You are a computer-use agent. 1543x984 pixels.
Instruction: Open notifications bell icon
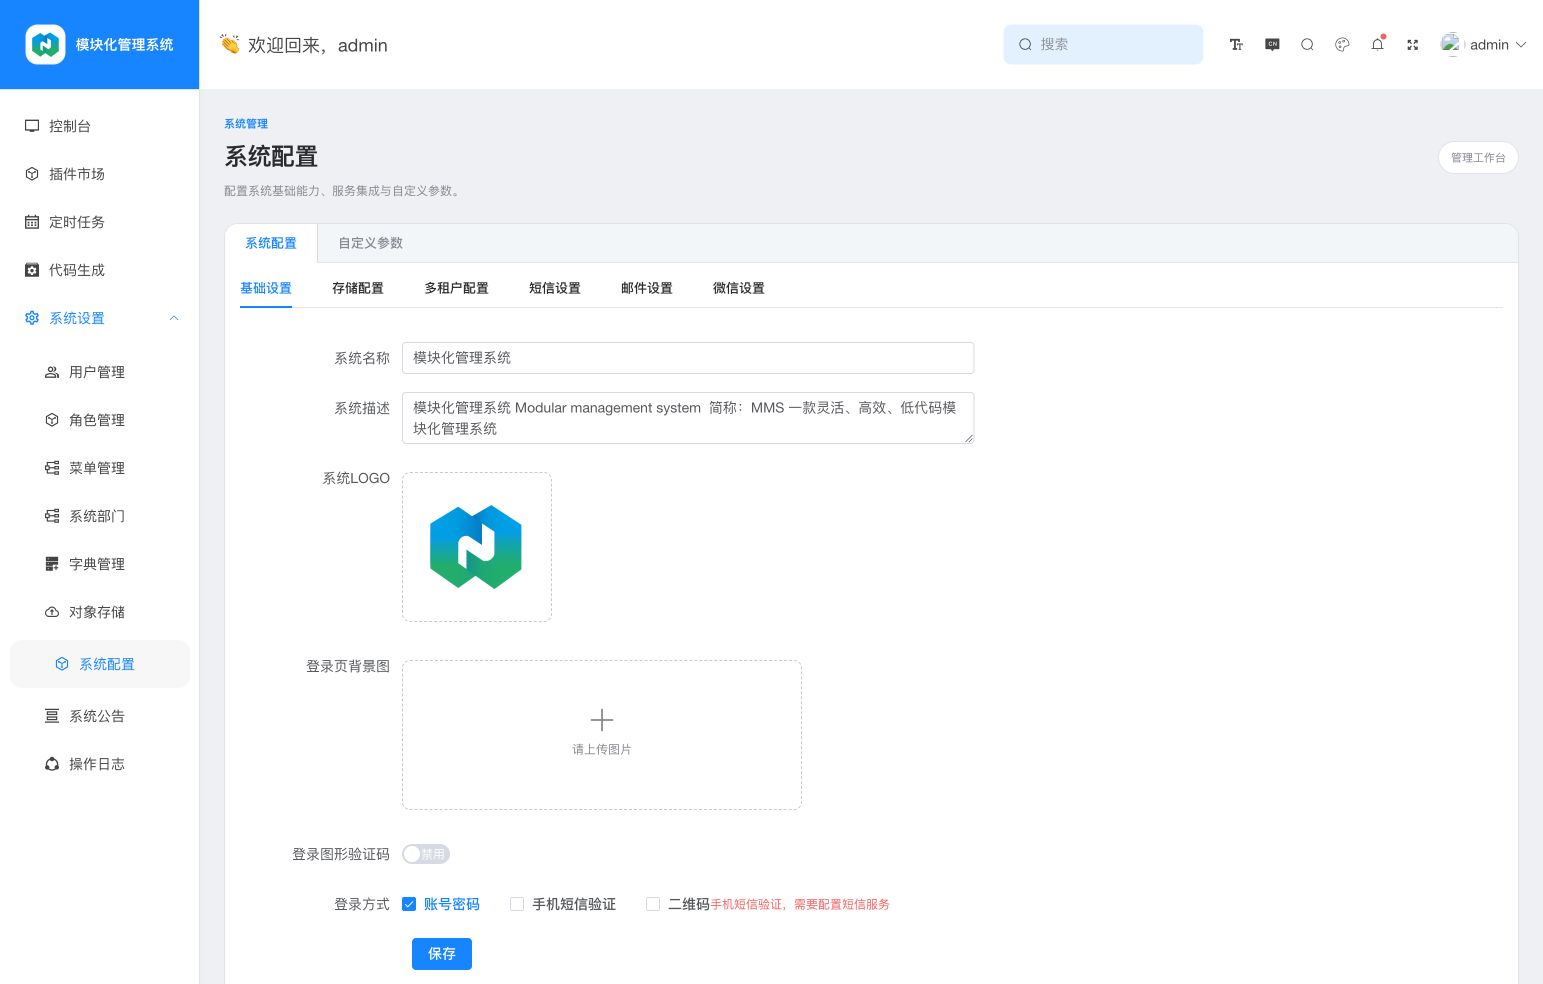click(x=1377, y=45)
